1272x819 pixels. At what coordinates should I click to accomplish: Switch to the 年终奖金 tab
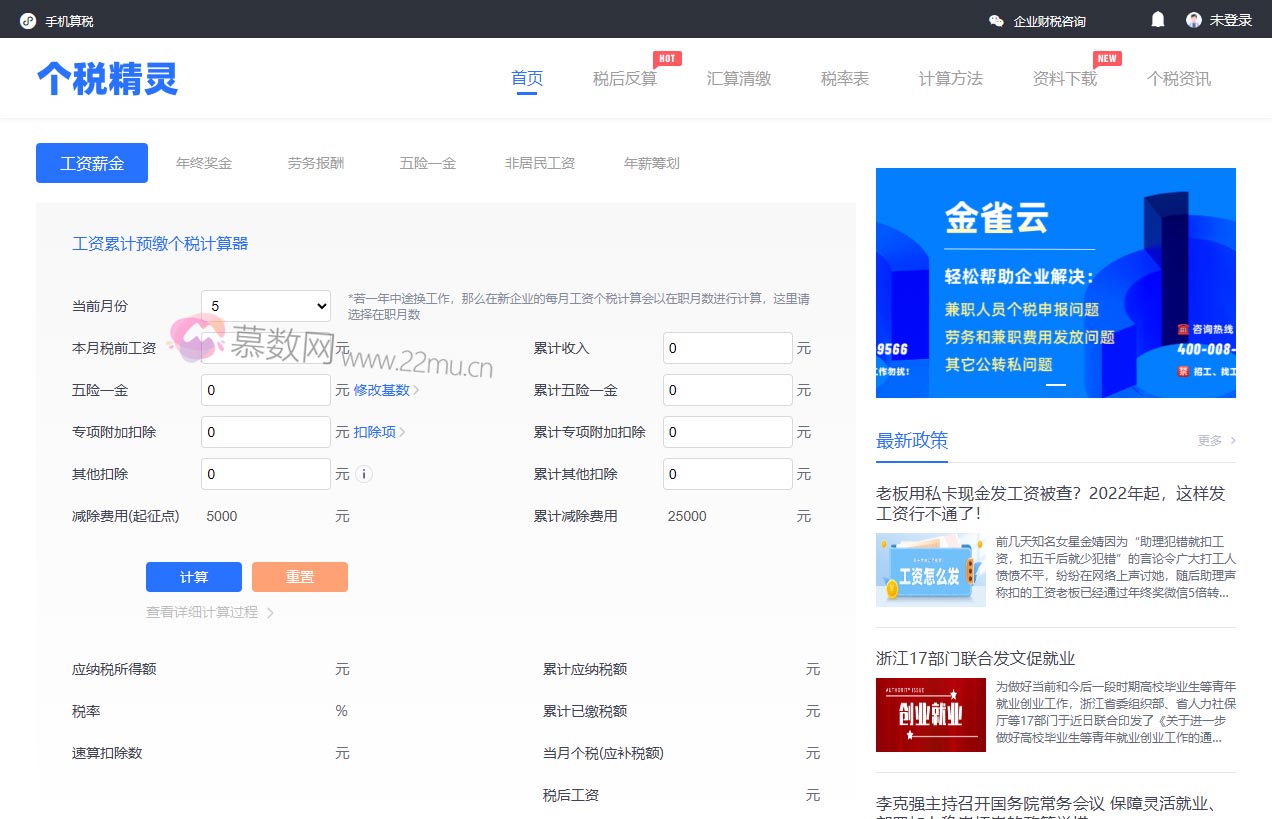click(204, 162)
